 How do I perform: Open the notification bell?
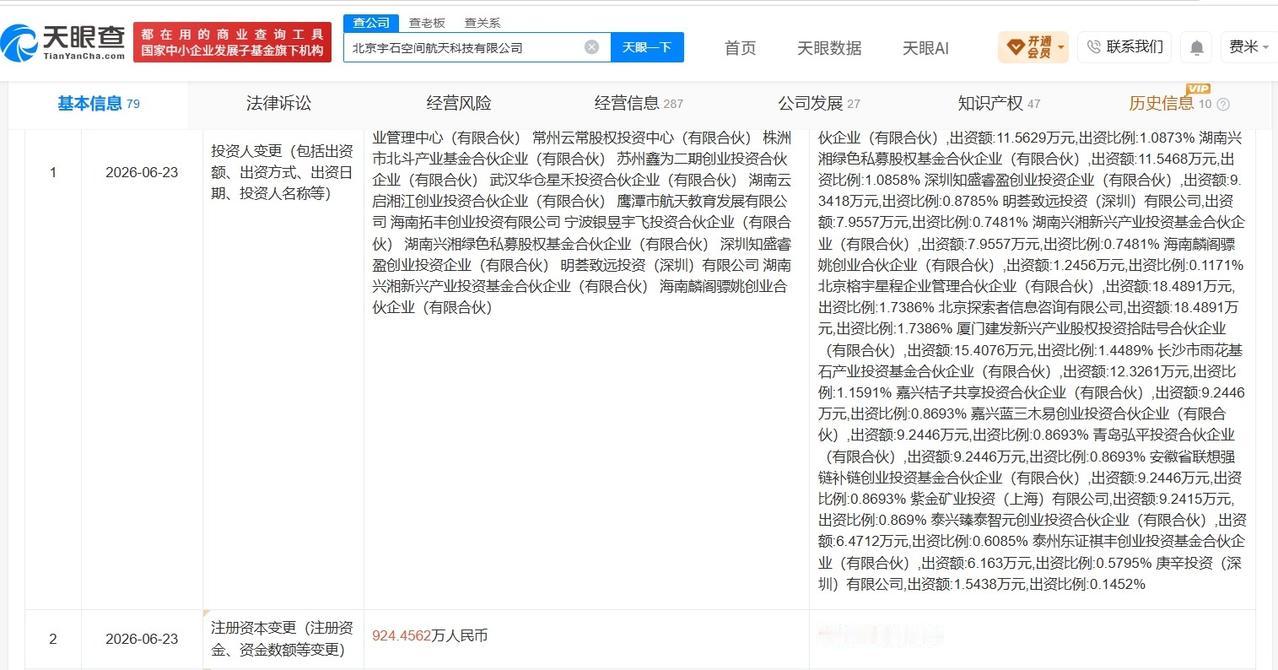(1196, 47)
